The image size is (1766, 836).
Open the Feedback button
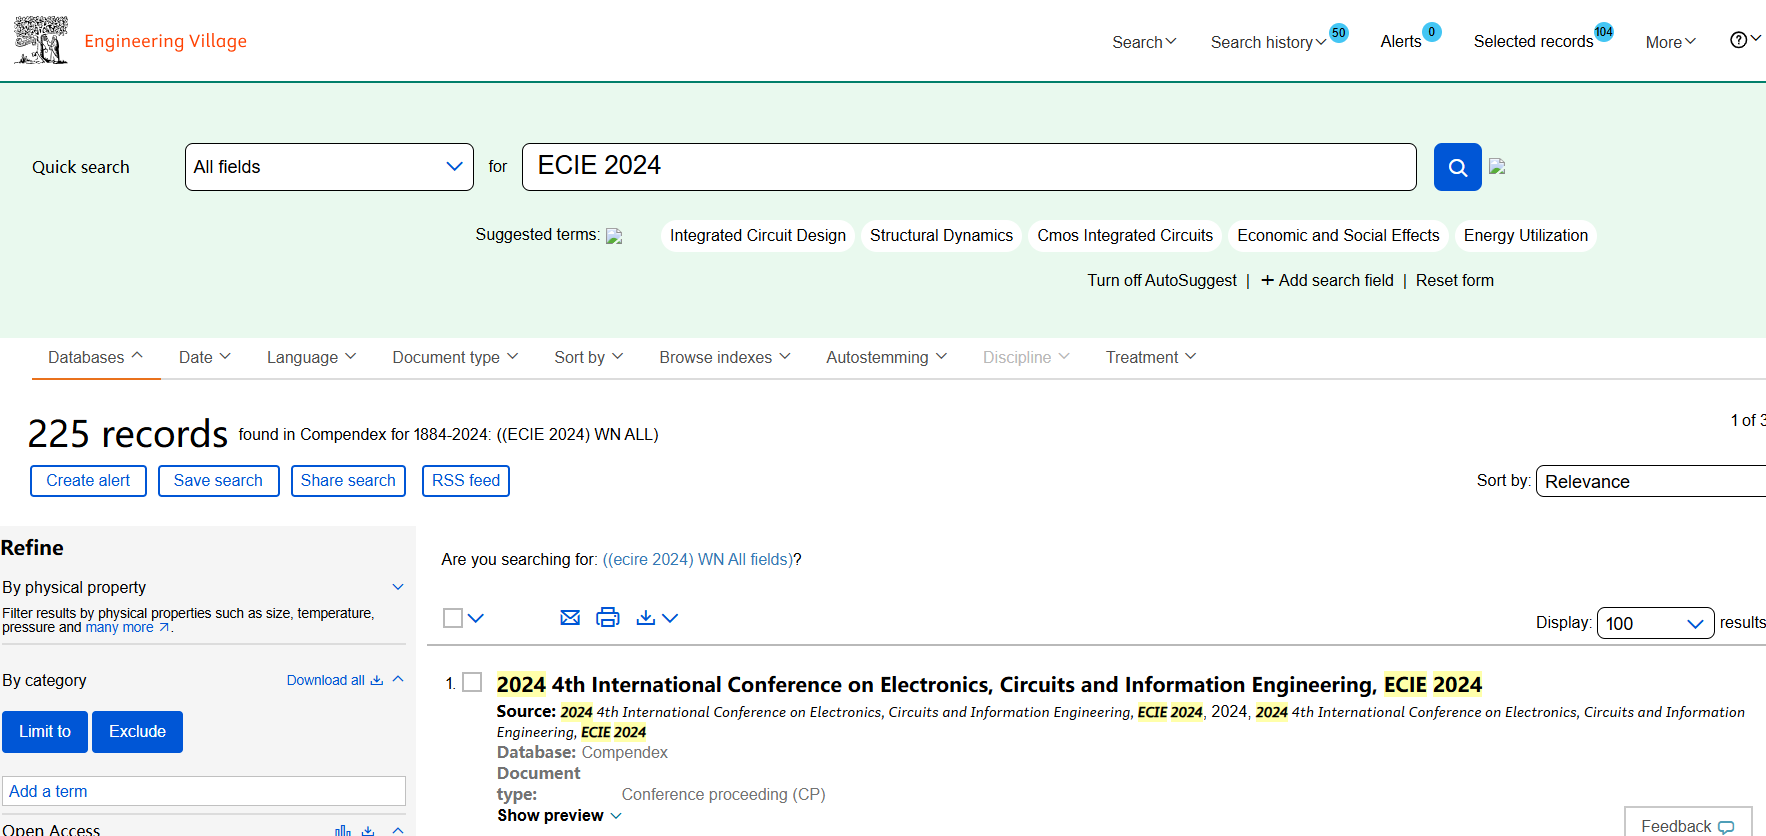click(x=1688, y=824)
